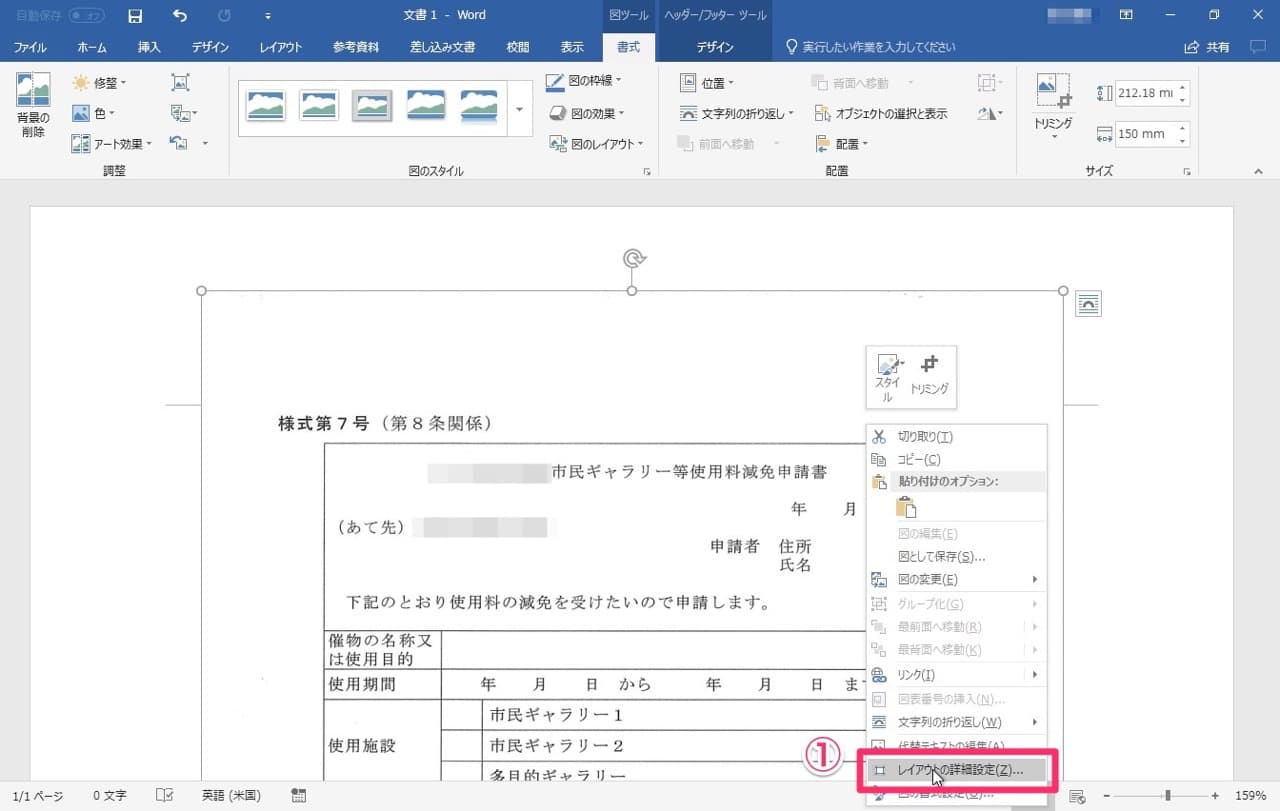Choose 切り取り from the context menu
Viewport: 1280px width, 811px height.
(957, 437)
